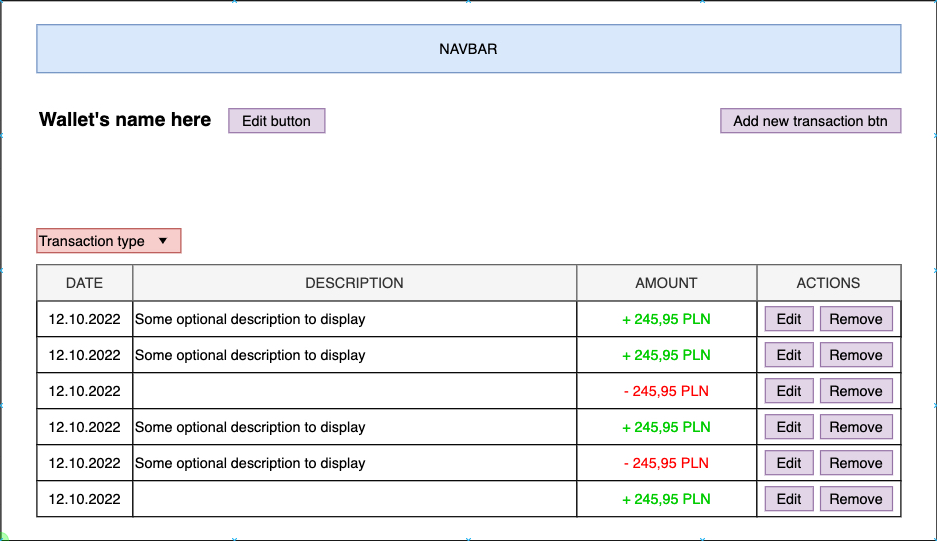Image resolution: width=937 pixels, height=541 pixels.
Task: Remove the red-amount transaction with no description
Action: (856, 391)
